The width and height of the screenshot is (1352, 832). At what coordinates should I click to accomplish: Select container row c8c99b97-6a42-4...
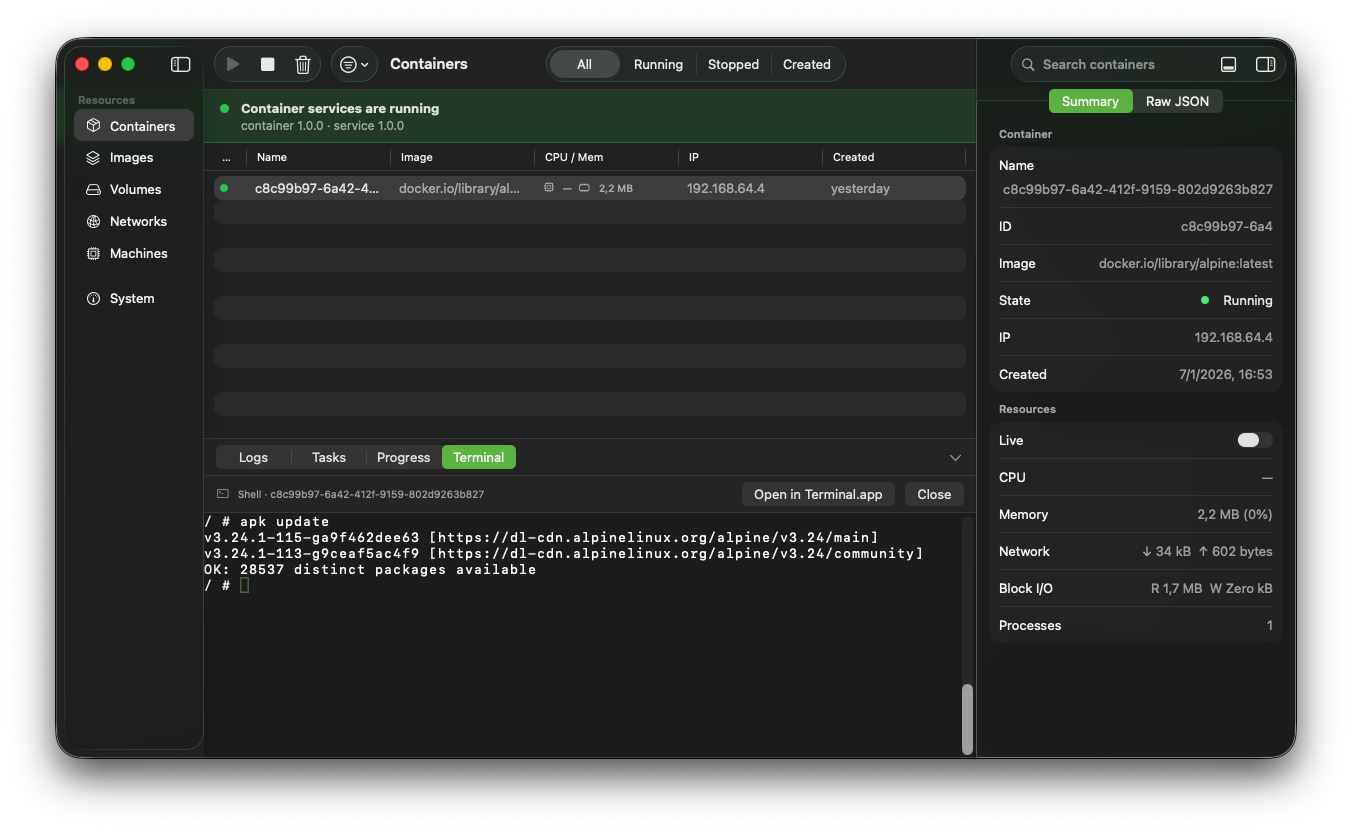click(590, 188)
